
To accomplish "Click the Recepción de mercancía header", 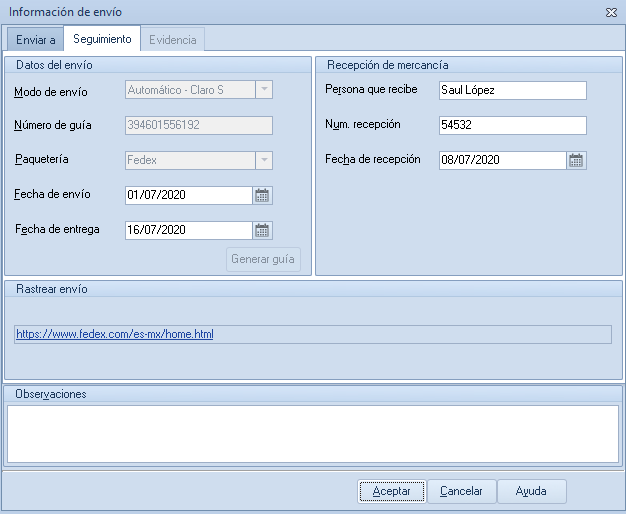I will pos(388,65).
